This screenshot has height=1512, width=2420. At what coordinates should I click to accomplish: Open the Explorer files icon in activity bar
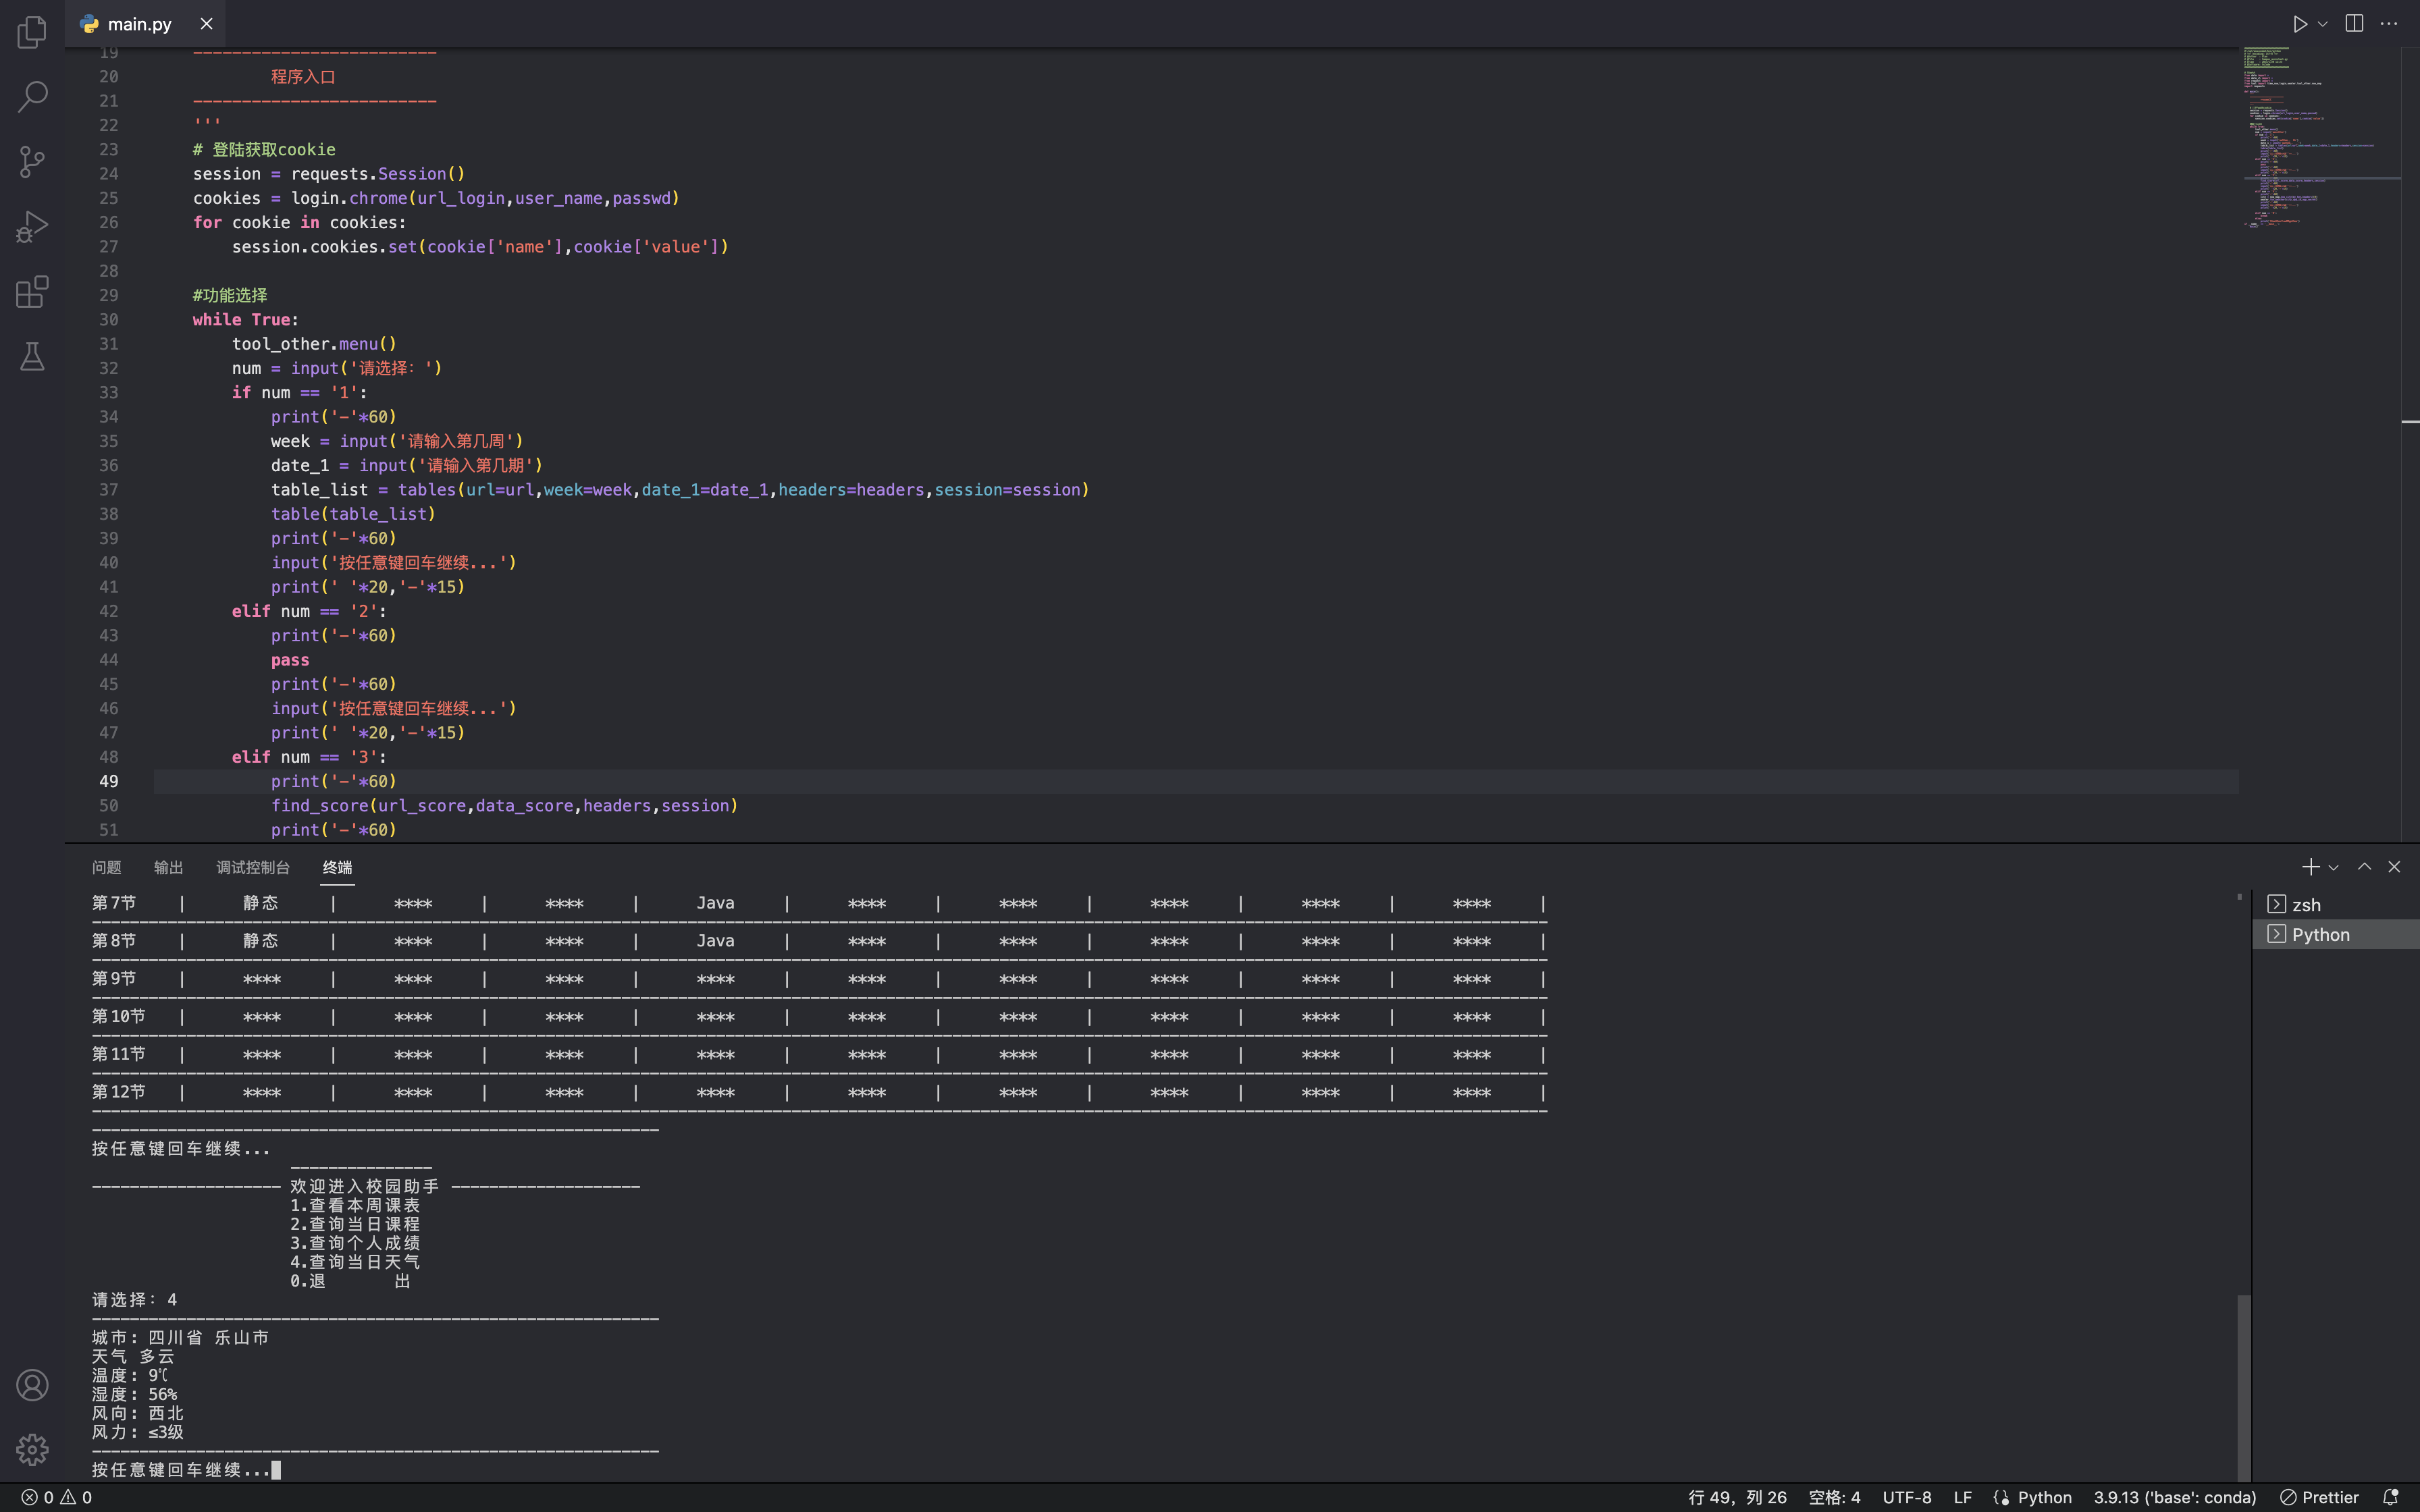pyautogui.click(x=32, y=32)
